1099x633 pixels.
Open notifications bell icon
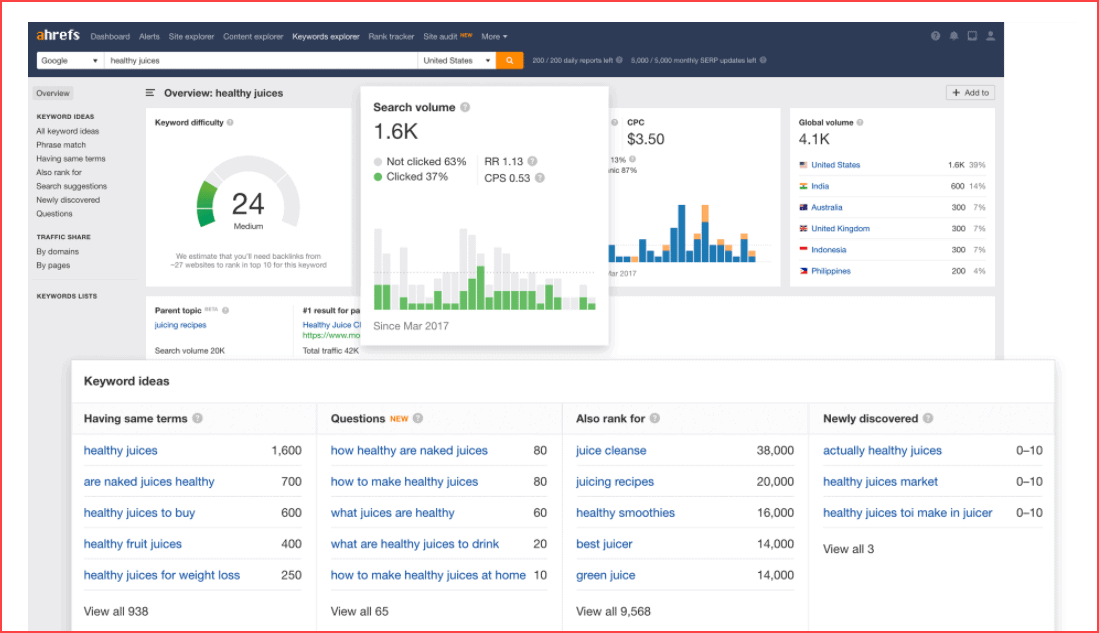tap(954, 36)
